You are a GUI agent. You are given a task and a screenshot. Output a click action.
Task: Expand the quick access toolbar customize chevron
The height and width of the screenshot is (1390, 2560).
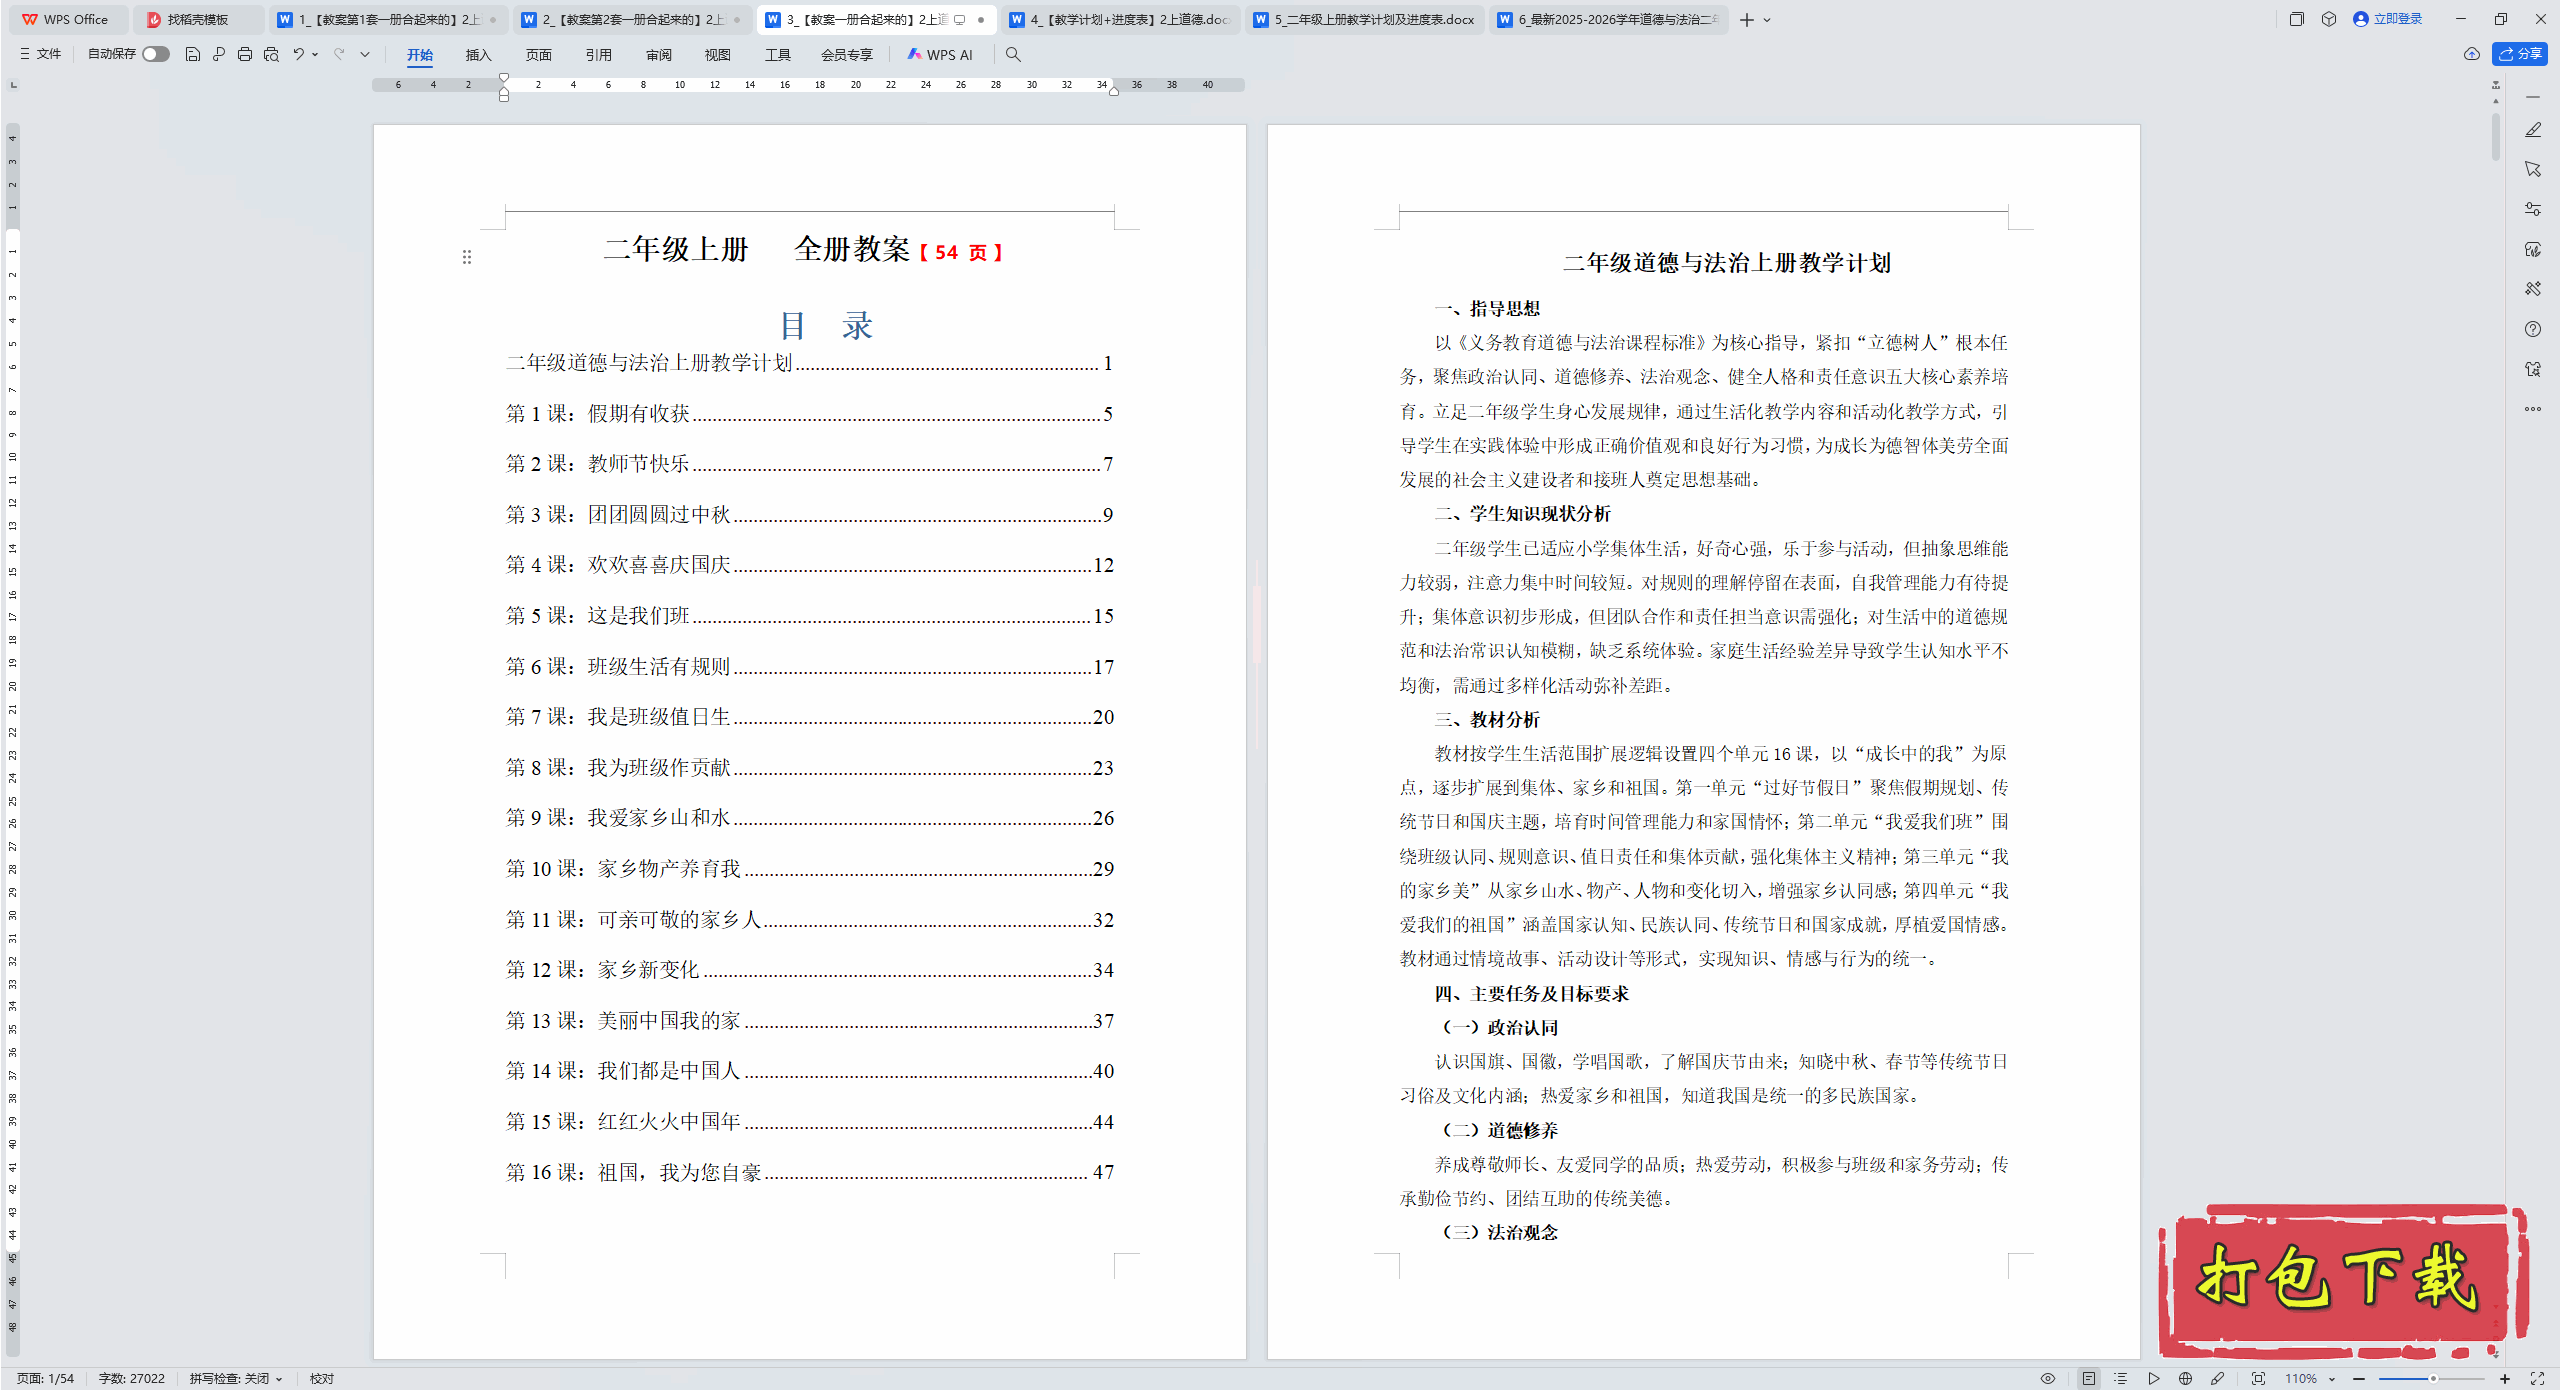pyautogui.click(x=365, y=54)
